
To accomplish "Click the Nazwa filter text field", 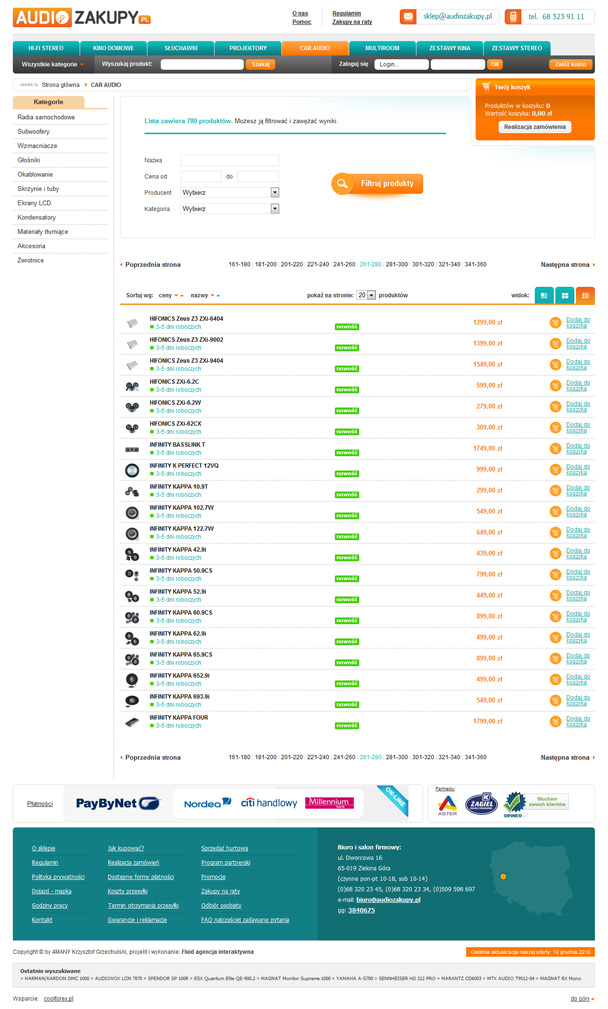I will tap(229, 160).
